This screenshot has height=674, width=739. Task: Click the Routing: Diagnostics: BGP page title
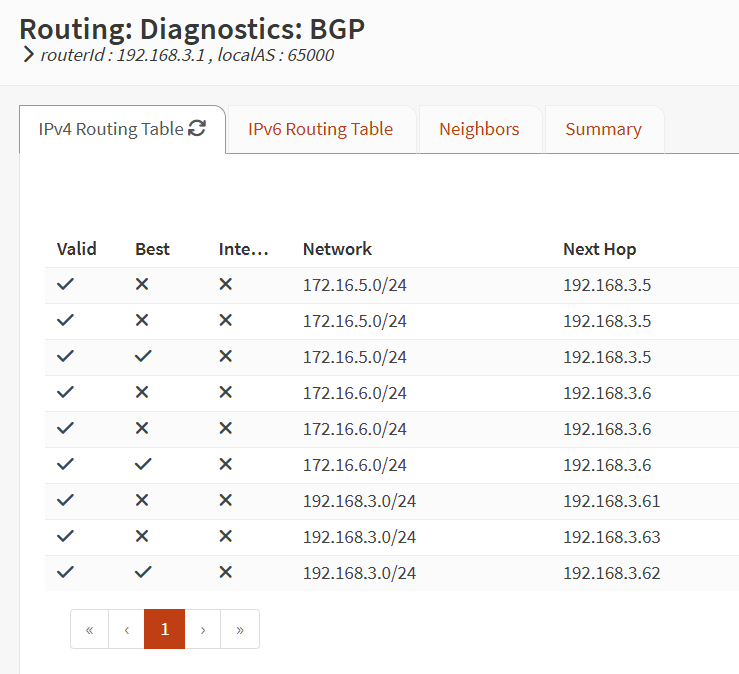pyautogui.click(x=192, y=29)
